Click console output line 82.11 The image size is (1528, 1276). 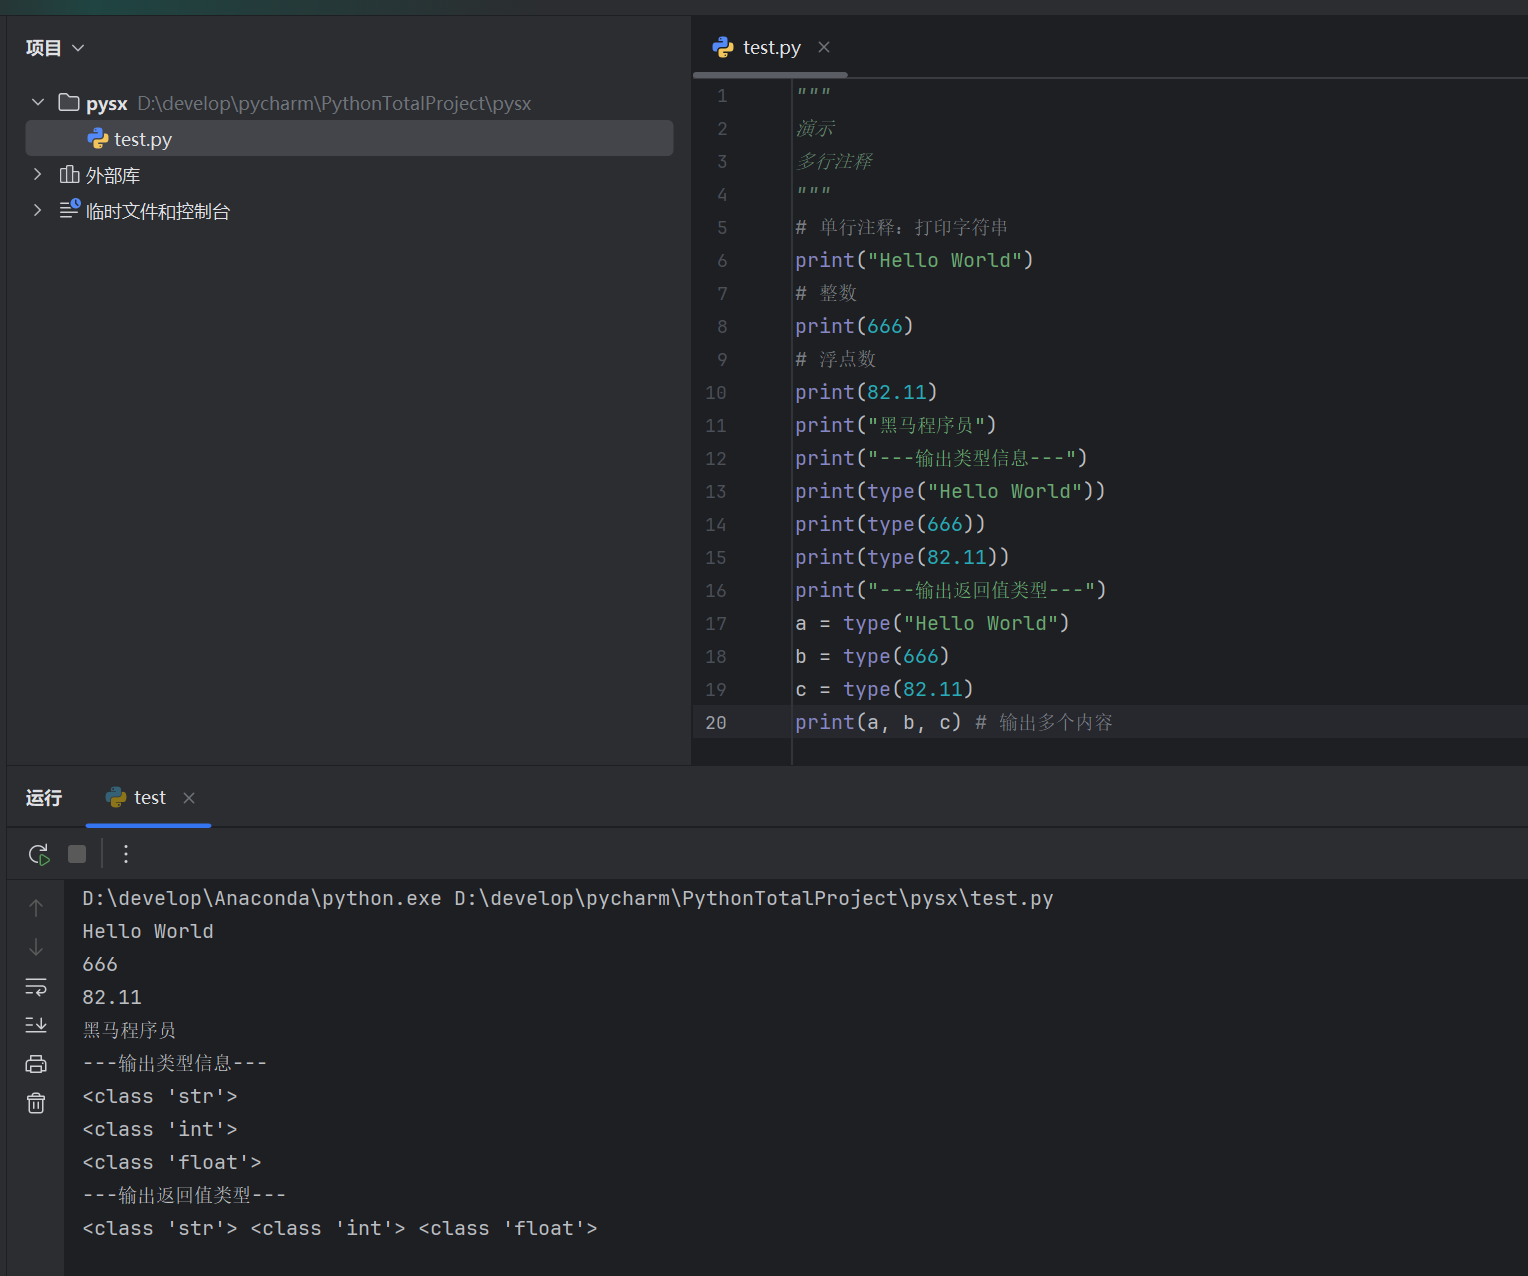click(112, 997)
